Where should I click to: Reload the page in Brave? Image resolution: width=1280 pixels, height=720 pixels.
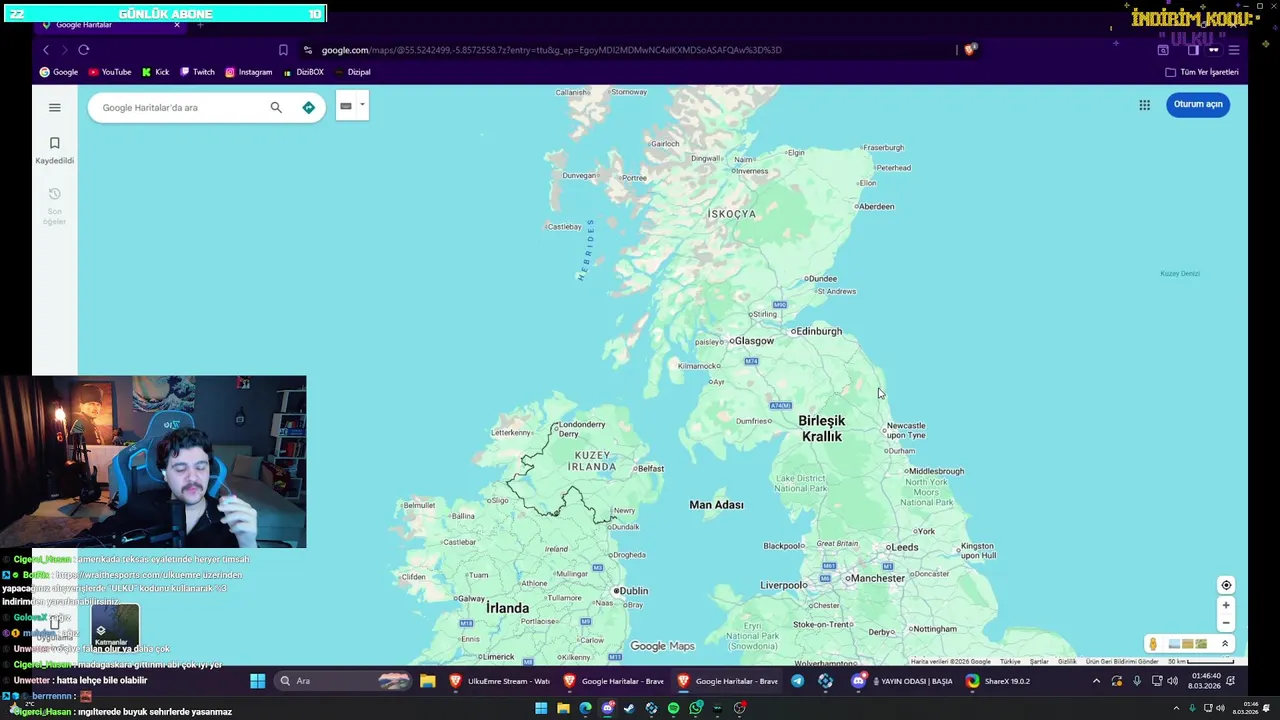point(84,50)
